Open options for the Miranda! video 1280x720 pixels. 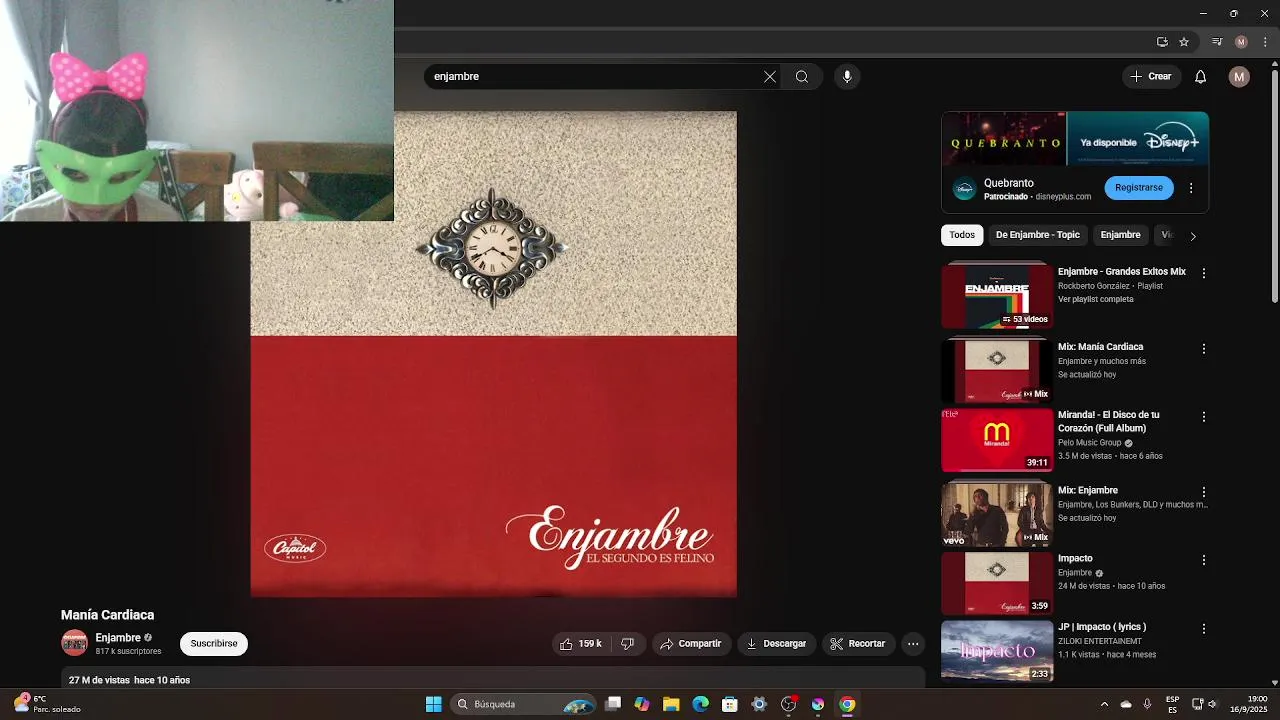tap(1204, 417)
